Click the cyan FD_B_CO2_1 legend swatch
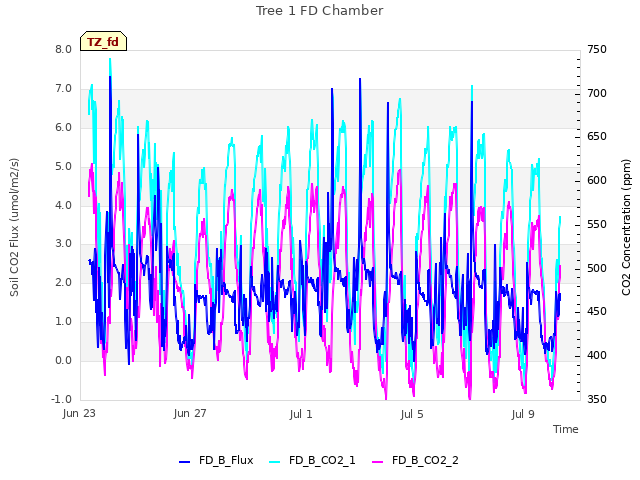The image size is (640, 480). pyautogui.click(x=275, y=462)
